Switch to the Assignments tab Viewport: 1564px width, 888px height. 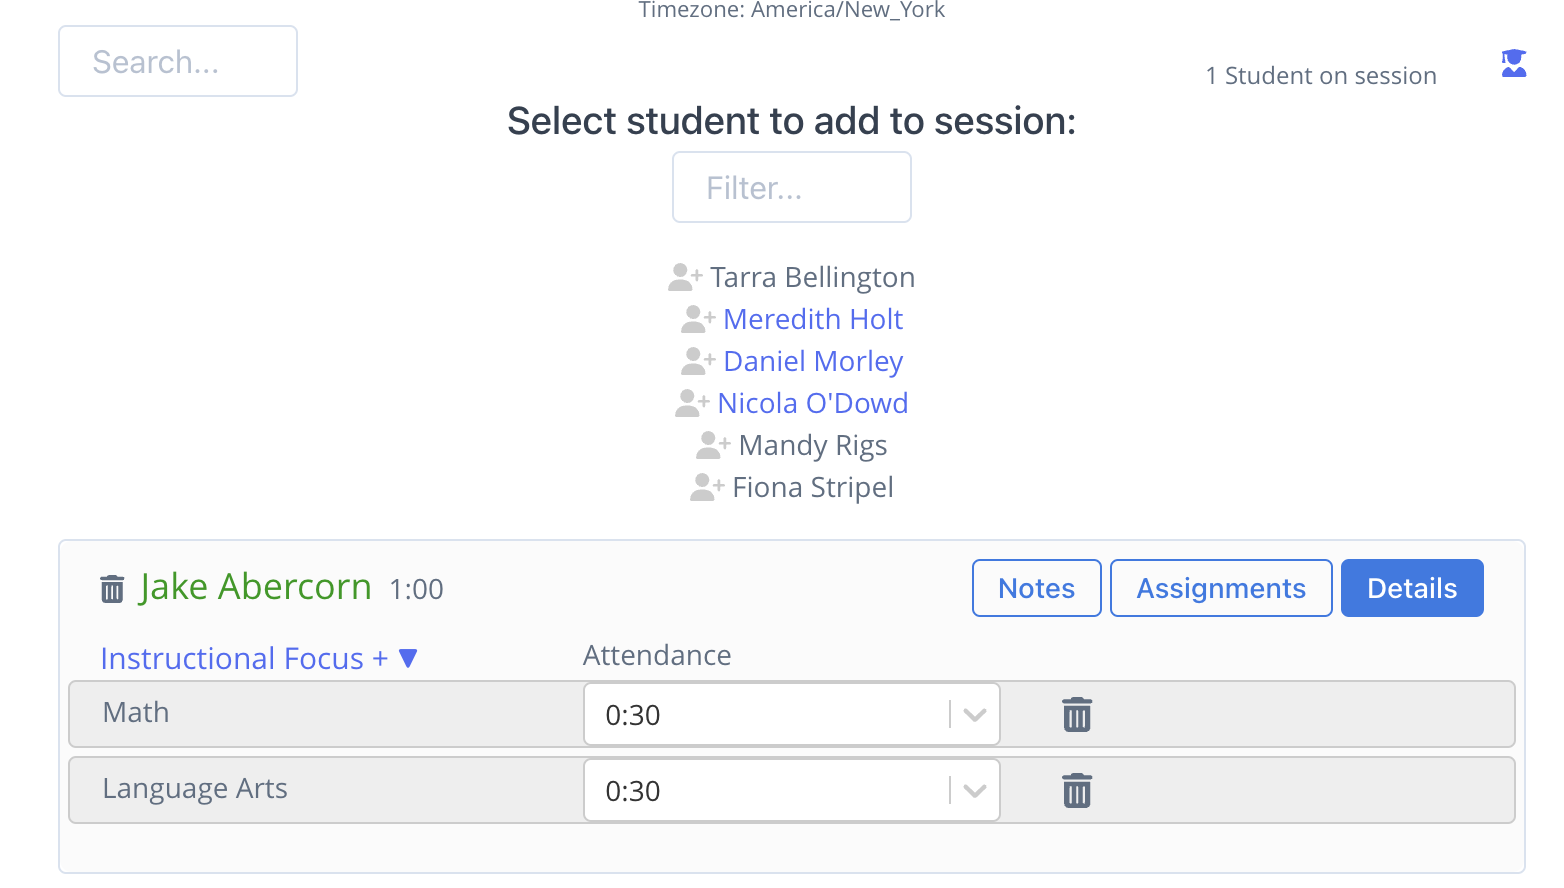(1221, 588)
